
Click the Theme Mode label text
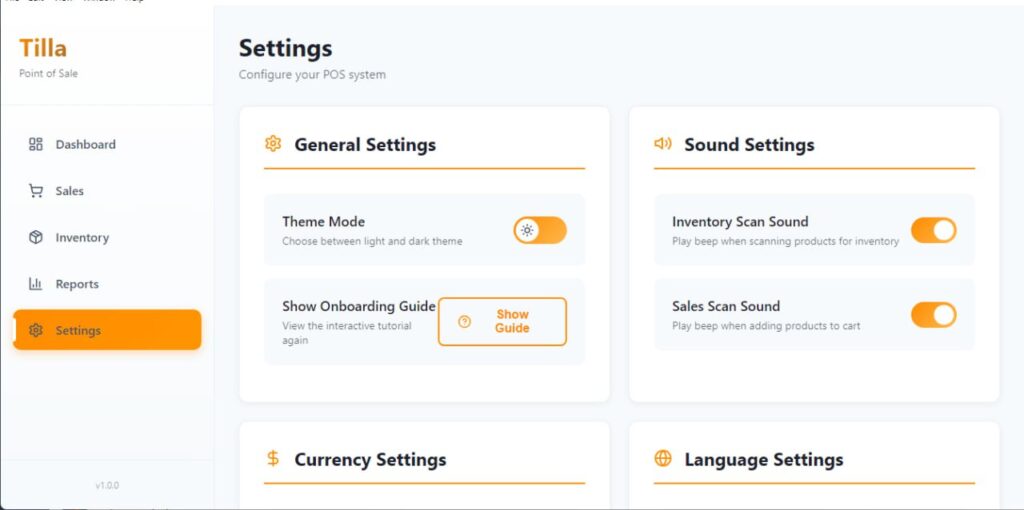coord(323,222)
